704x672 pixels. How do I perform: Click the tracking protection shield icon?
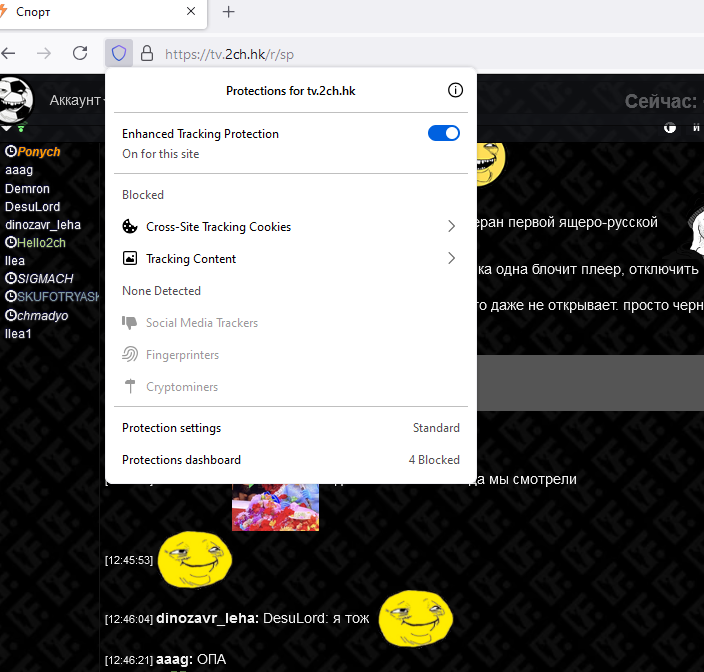[x=119, y=53]
